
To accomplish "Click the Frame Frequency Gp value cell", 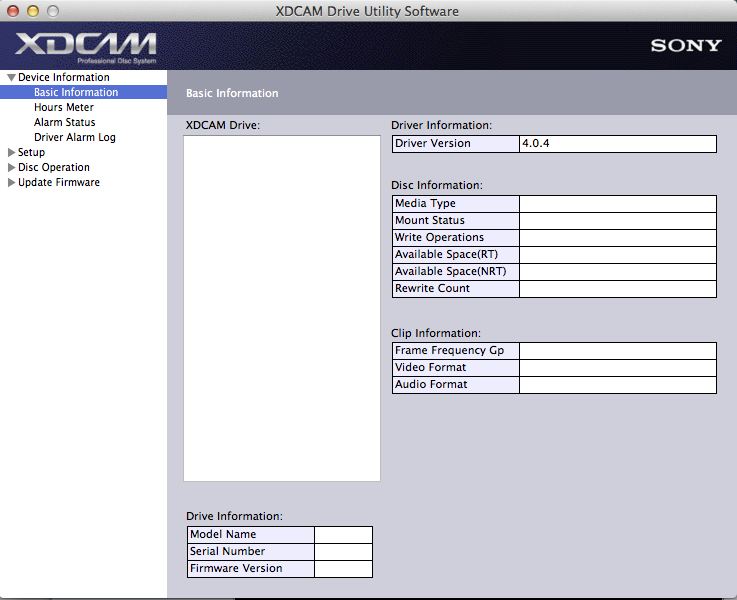I will click(618, 351).
